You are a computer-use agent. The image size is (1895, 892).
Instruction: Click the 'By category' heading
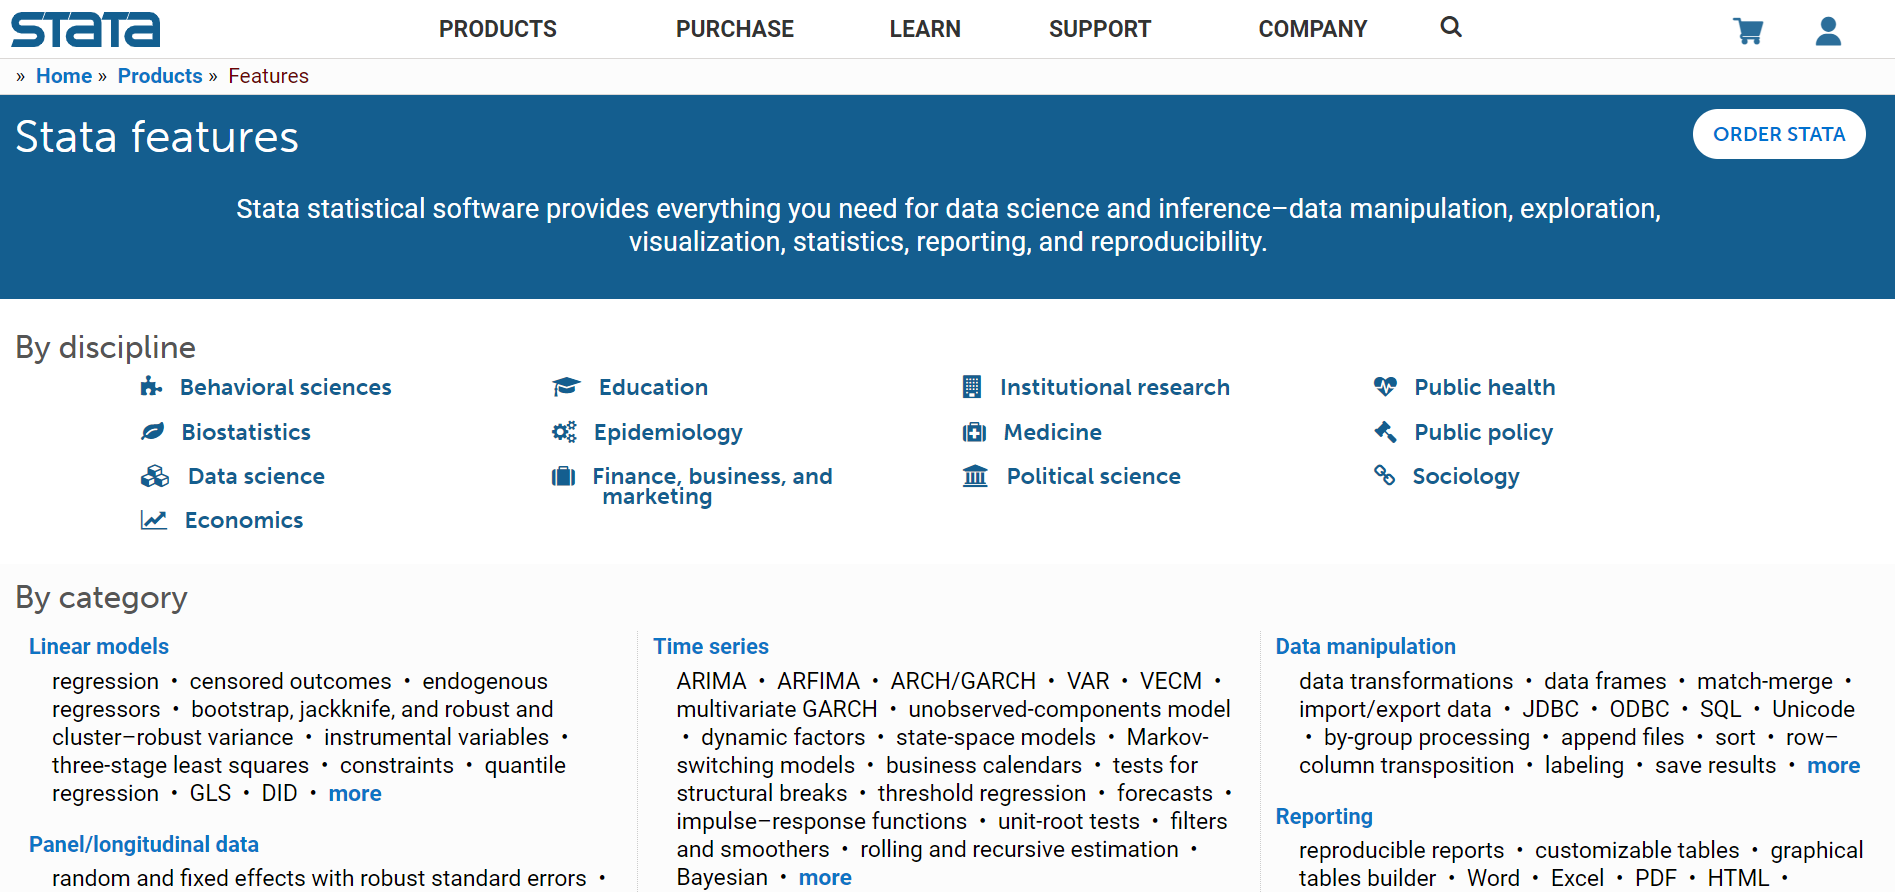point(102,597)
